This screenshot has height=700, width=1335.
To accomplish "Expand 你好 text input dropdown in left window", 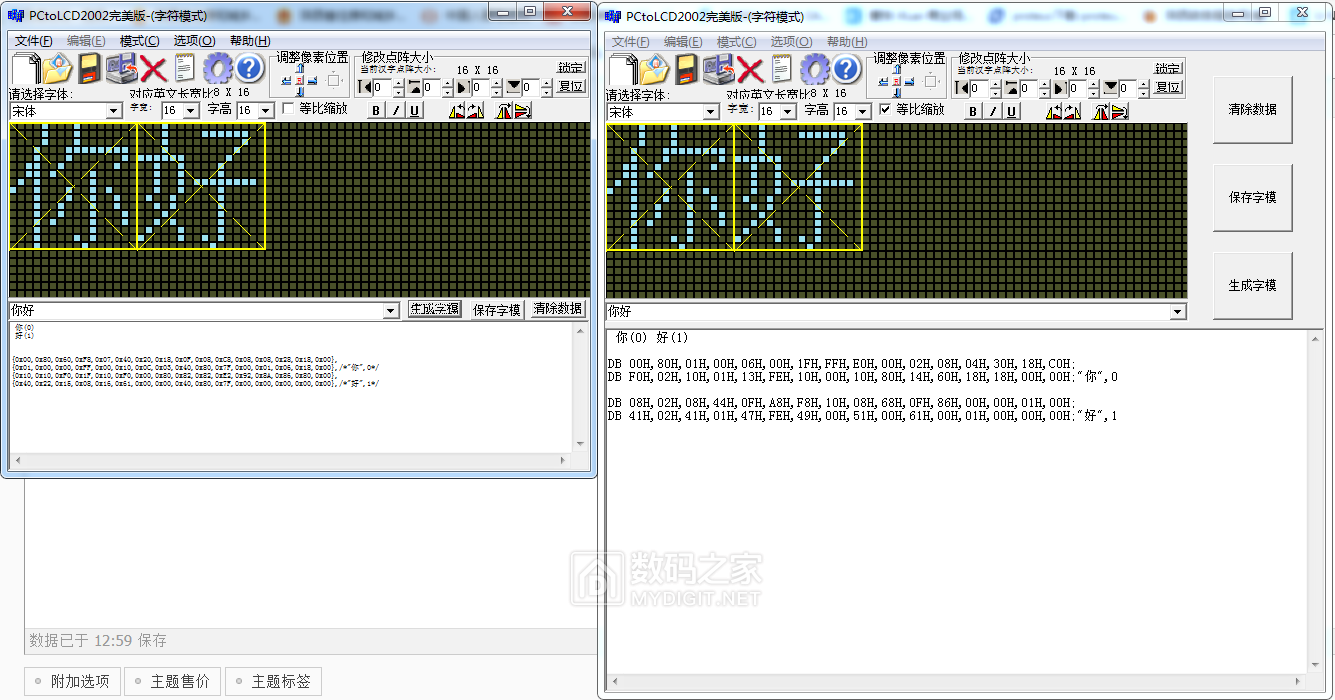I will coord(391,311).
